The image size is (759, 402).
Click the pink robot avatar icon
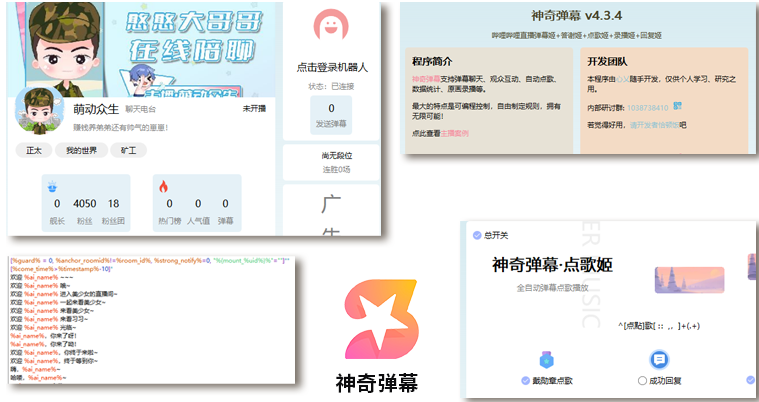tap(331, 24)
